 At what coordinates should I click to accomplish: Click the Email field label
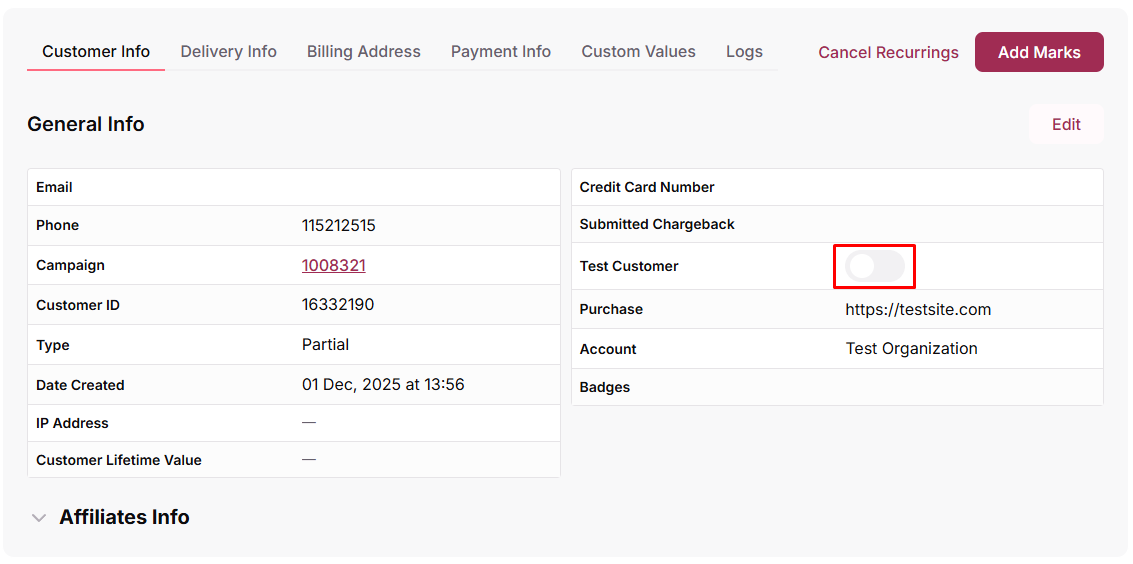(54, 187)
